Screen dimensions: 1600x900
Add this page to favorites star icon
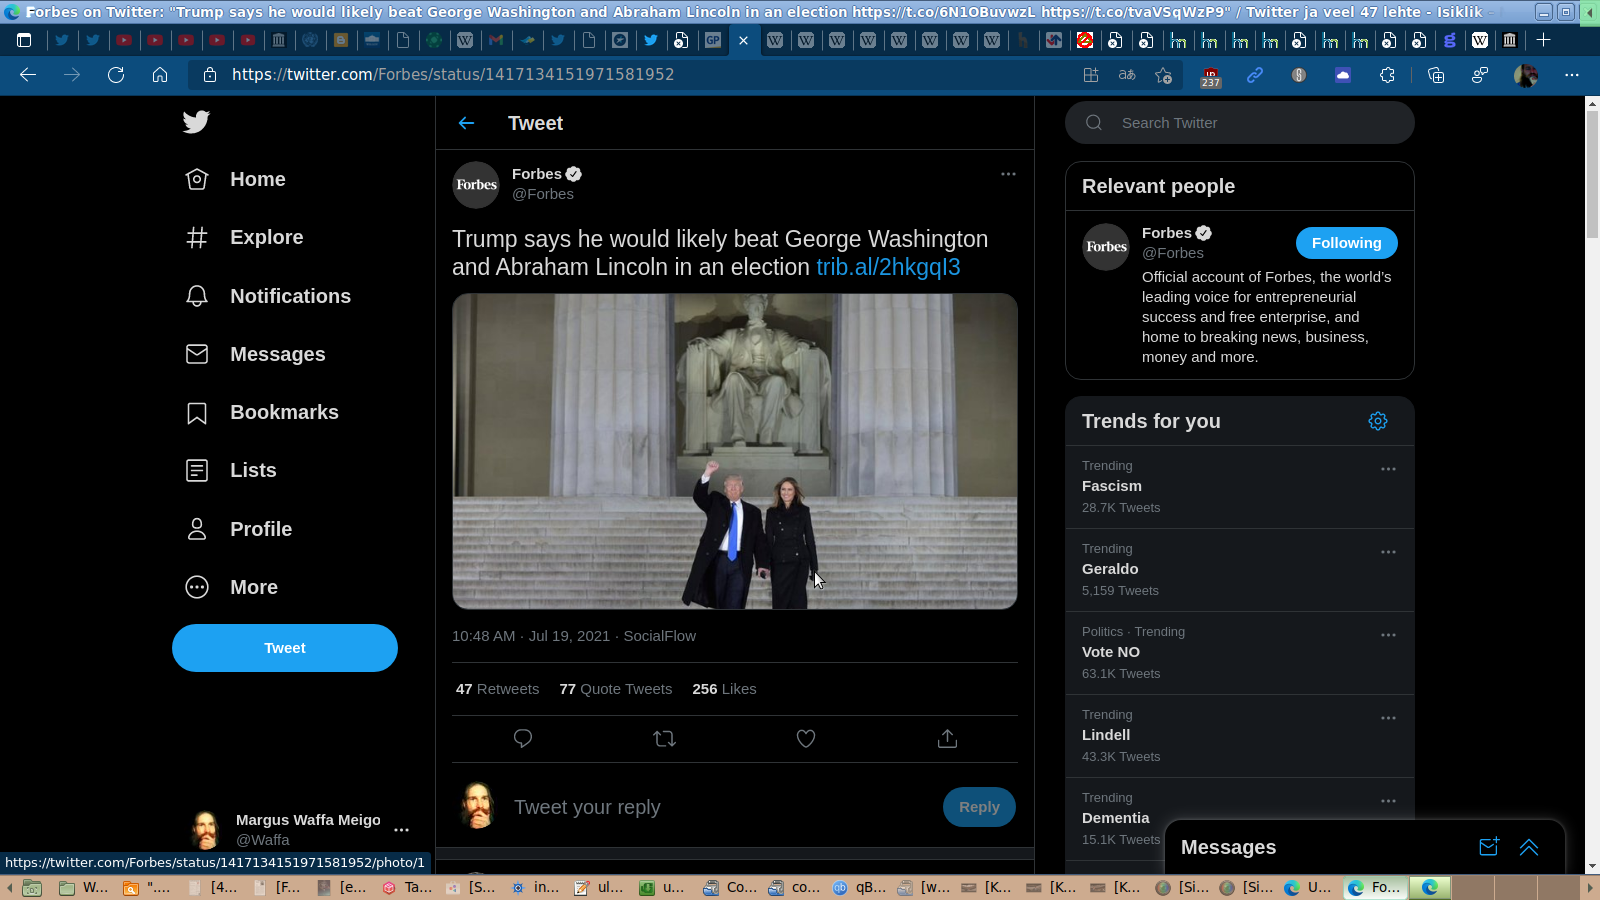(1163, 75)
